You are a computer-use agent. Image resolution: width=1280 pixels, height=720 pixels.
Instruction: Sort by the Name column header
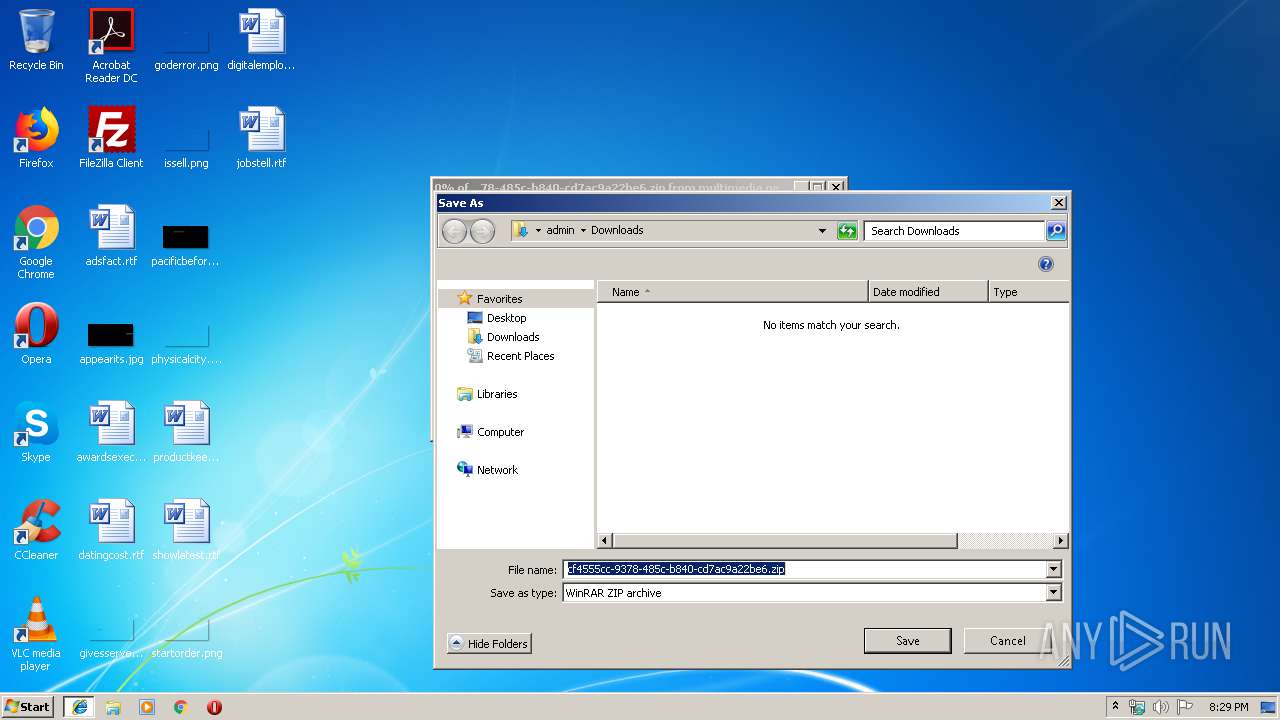click(x=732, y=292)
